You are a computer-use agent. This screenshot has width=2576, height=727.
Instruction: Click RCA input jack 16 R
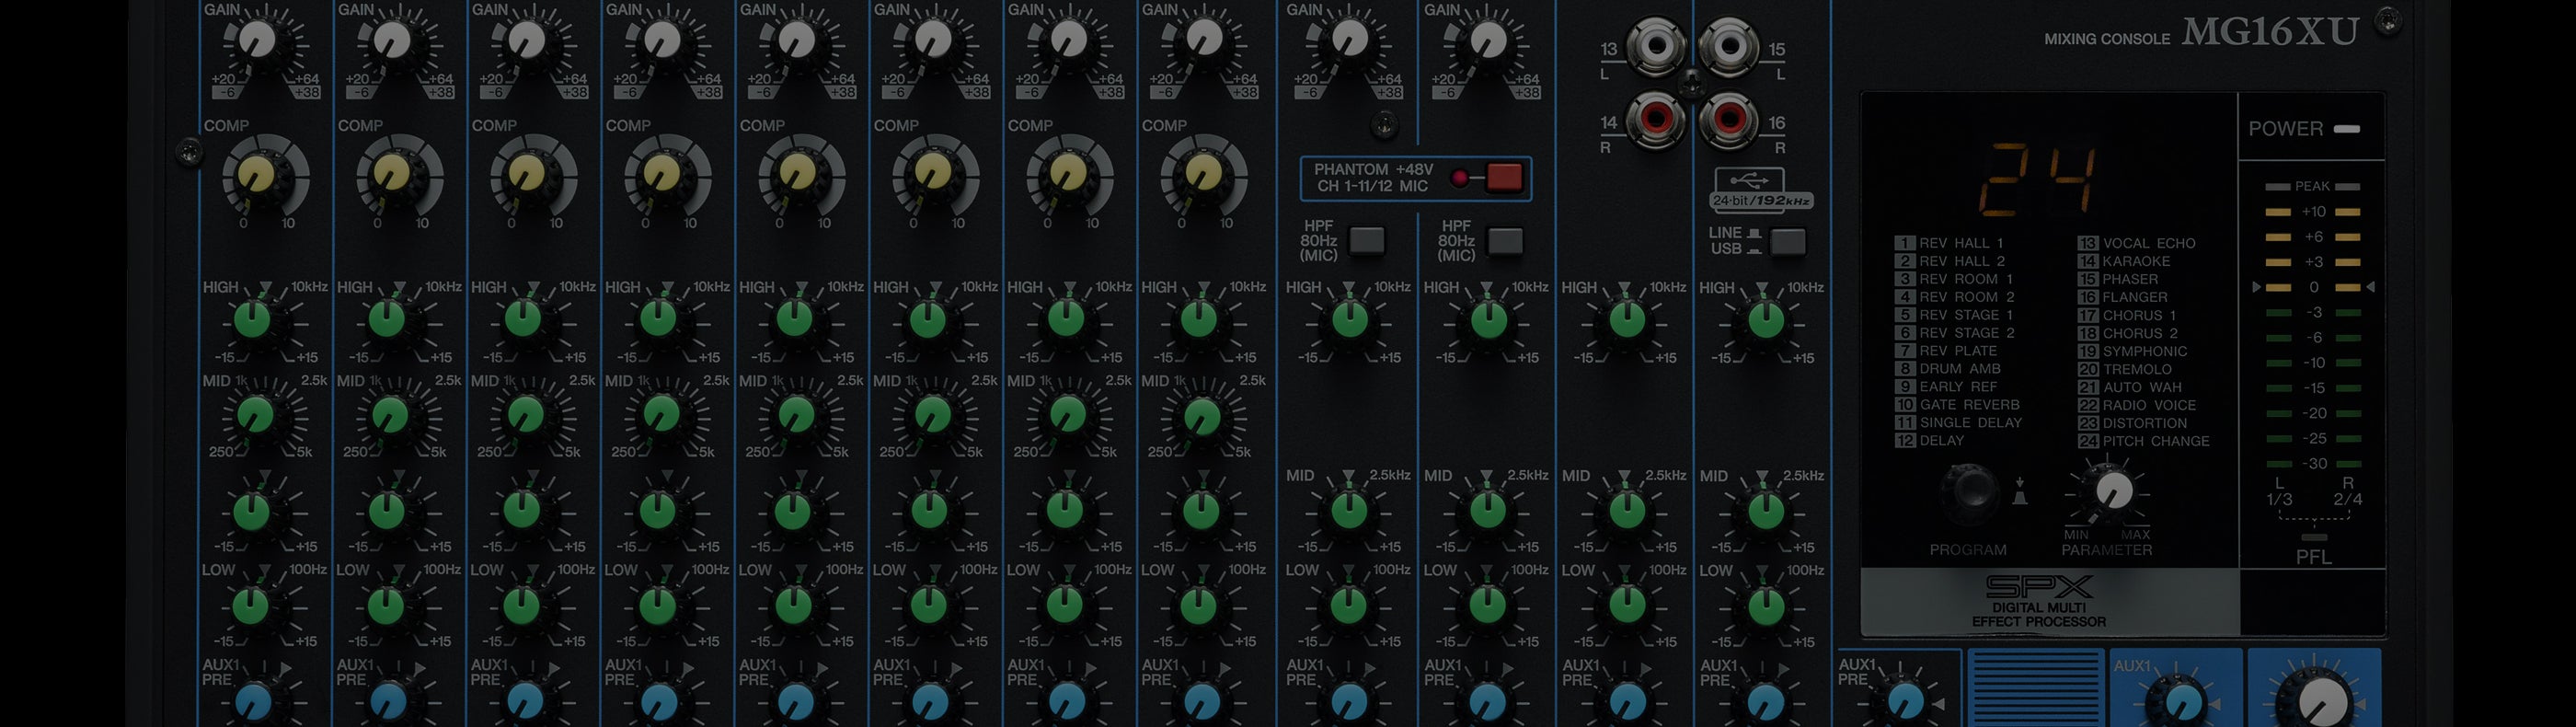[x=1729, y=120]
